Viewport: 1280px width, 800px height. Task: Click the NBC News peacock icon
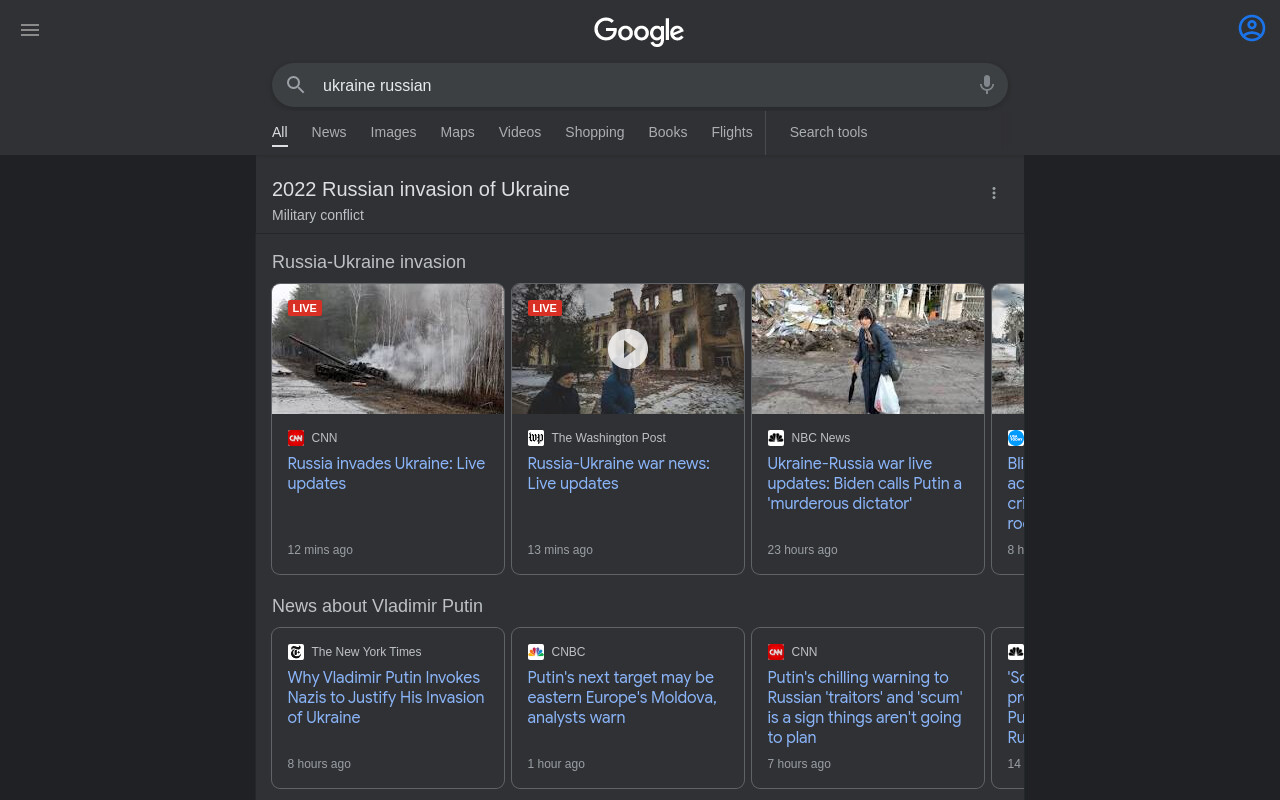pos(776,438)
